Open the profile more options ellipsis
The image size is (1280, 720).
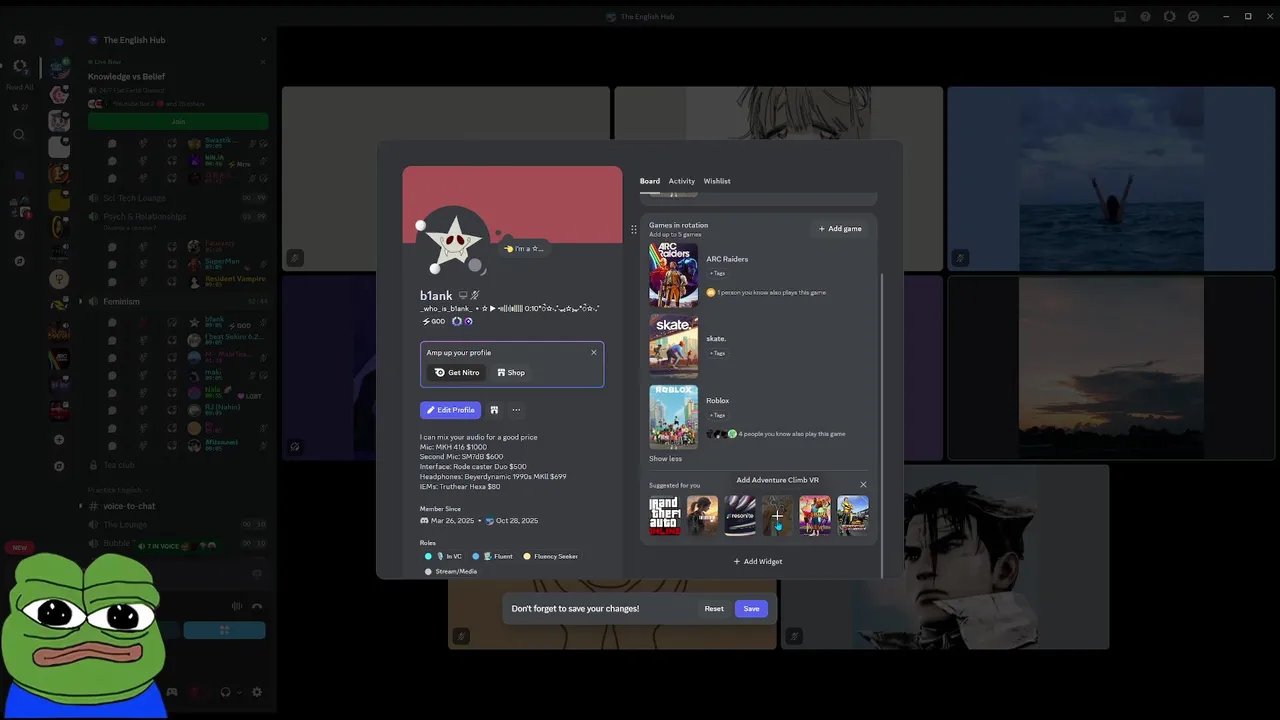tap(516, 410)
